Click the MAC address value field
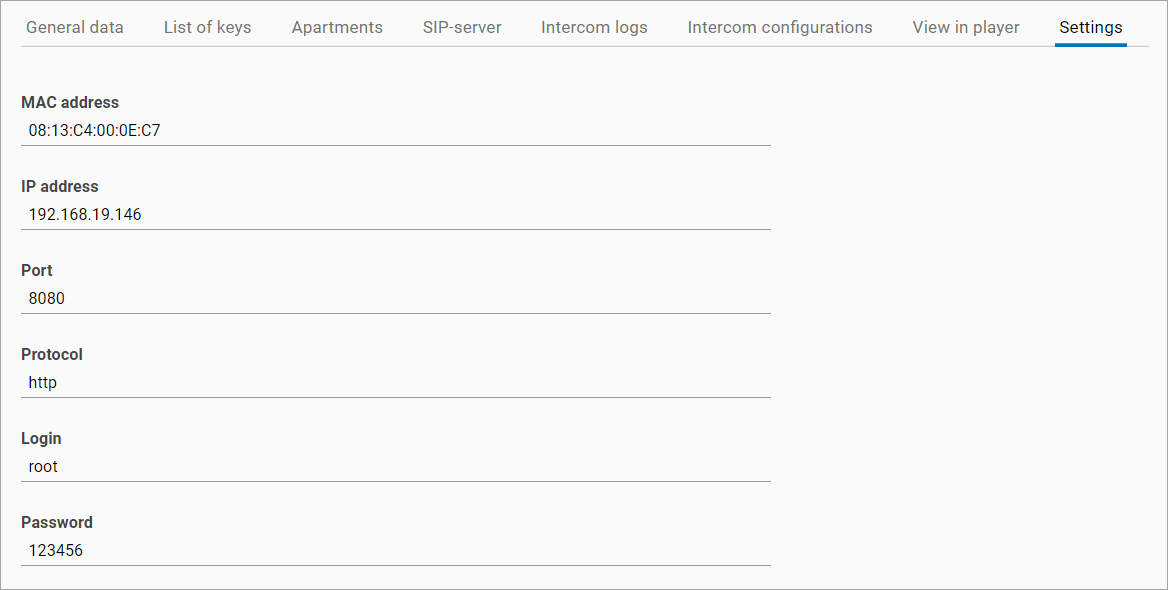This screenshot has height=590, width=1168. tap(395, 130)
